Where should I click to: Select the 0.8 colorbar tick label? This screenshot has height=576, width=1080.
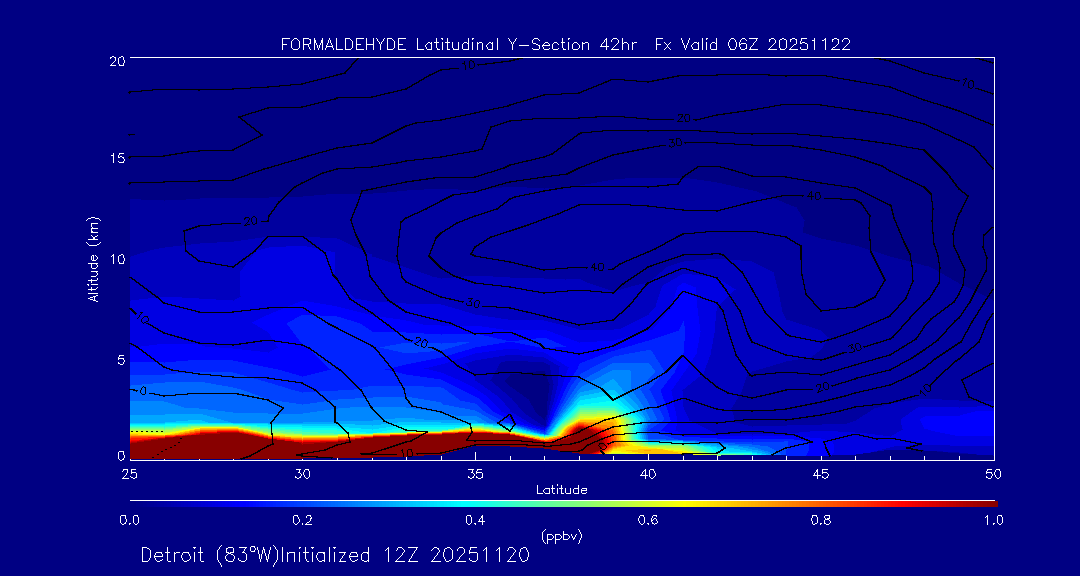821,520
